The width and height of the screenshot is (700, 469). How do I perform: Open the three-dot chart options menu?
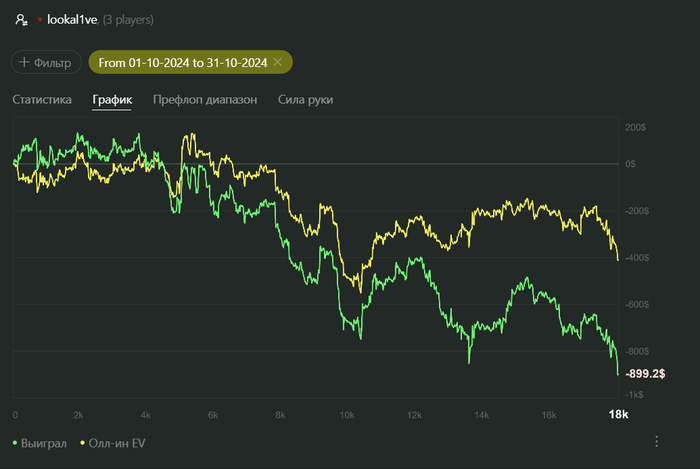657,441
